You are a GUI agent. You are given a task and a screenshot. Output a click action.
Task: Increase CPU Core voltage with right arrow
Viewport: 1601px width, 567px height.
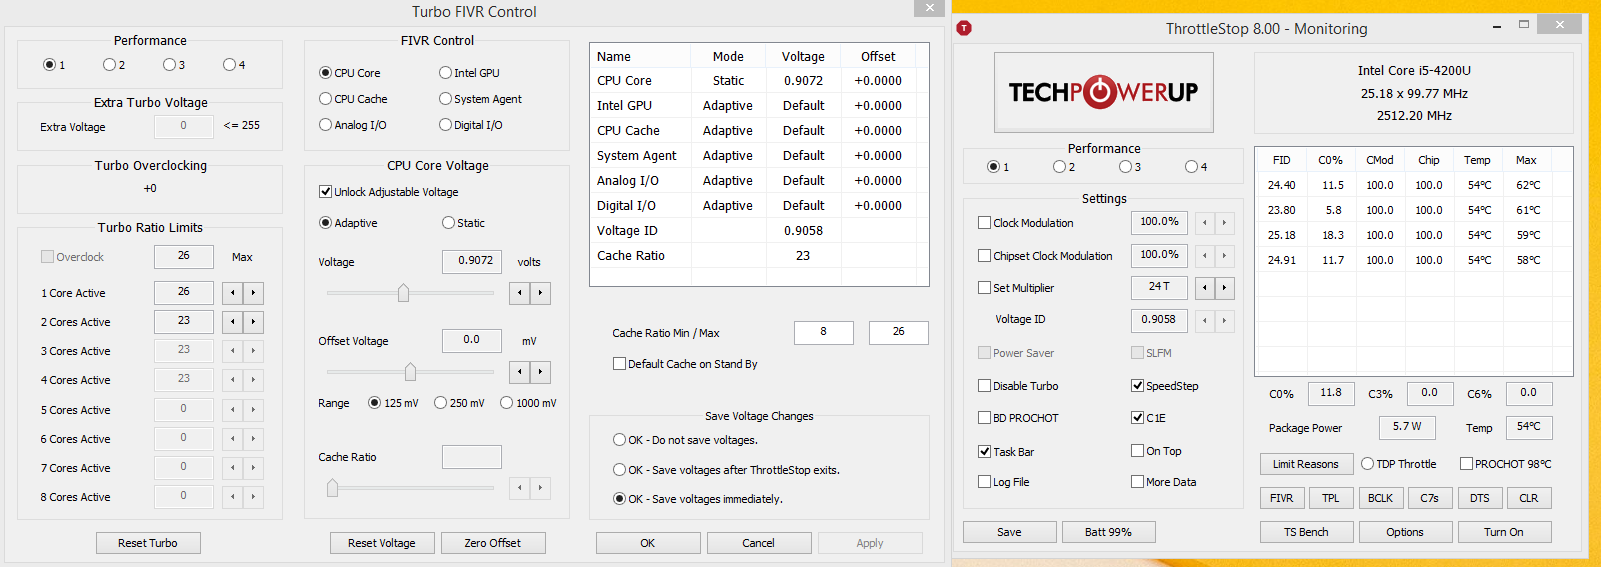click(540, 293)
